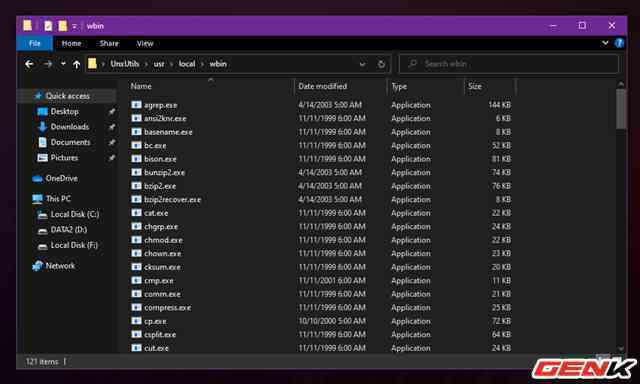Screen dimensions: 640x384
Task: Switch to the Home ribbon tab
Action: click(71, 43)
